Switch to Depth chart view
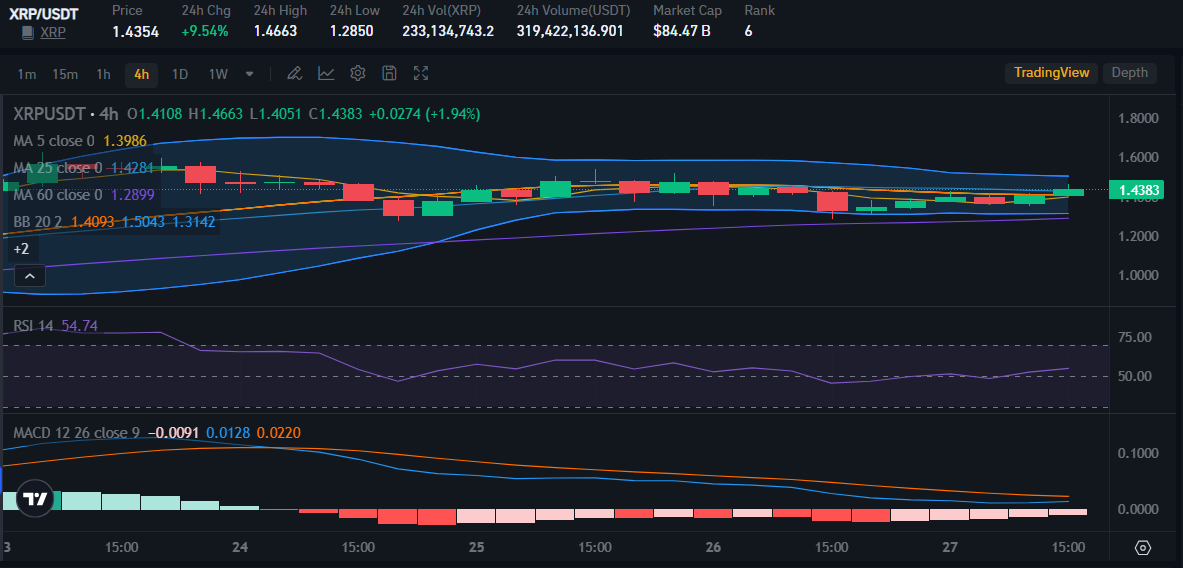This screenshot has height=568, width=1183. (1129, 72)
